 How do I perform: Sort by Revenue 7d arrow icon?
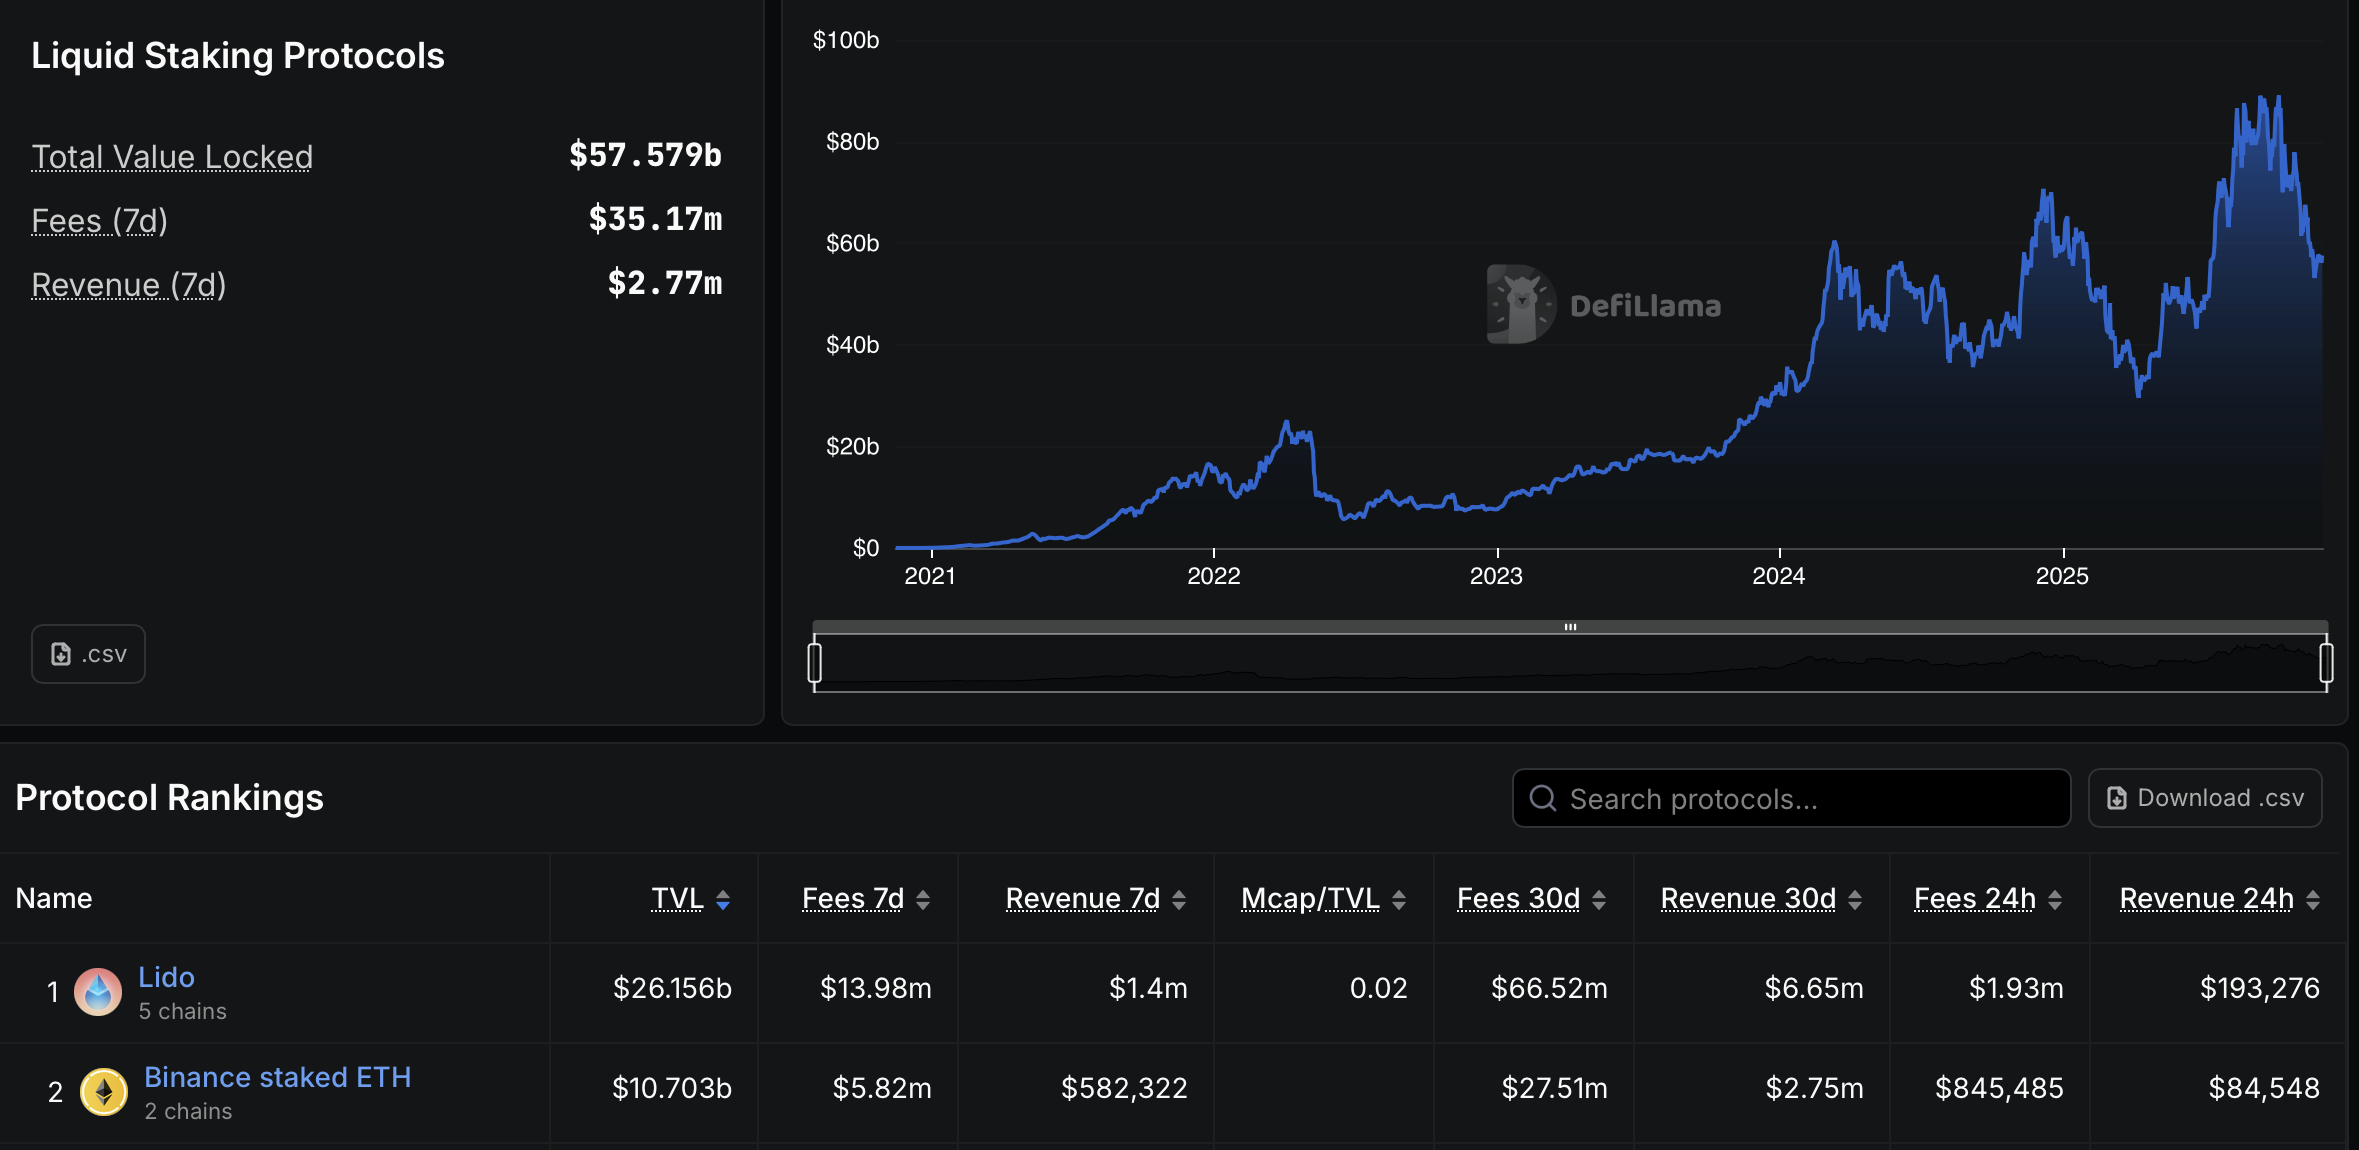coord(1179,900)
